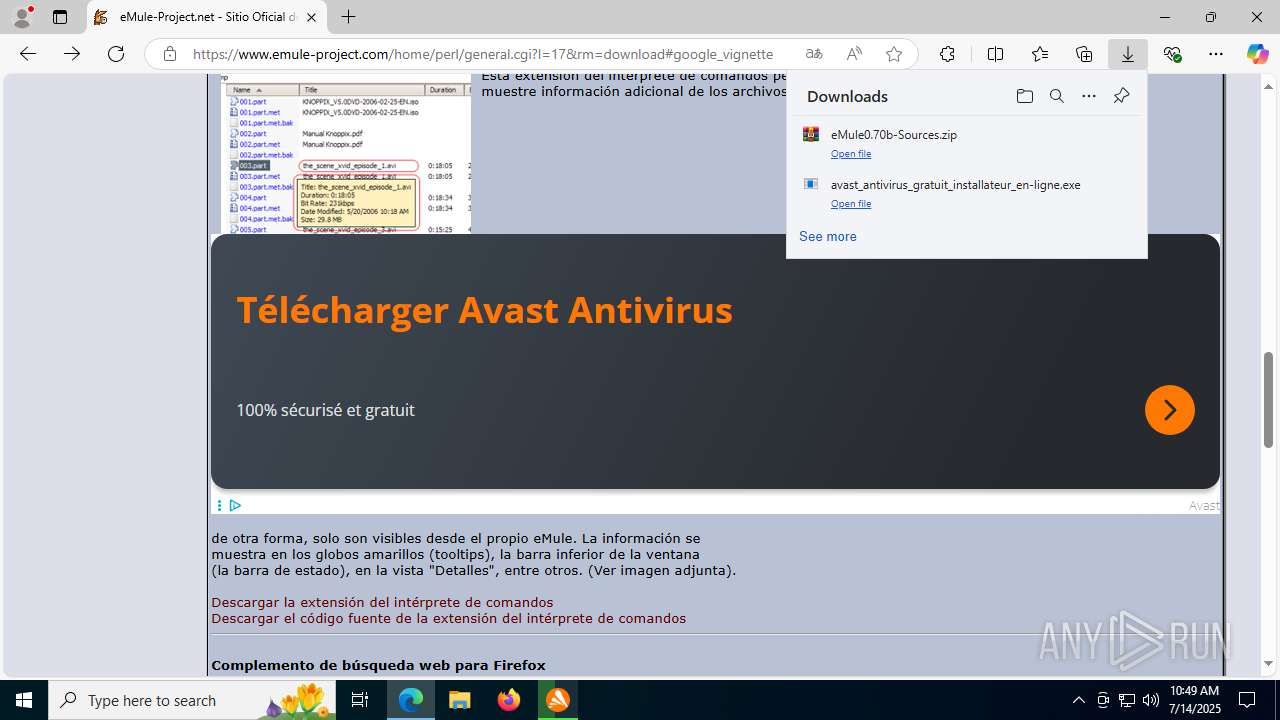Click the eMule screenshot thumbnail image

(x=345, y=154)
